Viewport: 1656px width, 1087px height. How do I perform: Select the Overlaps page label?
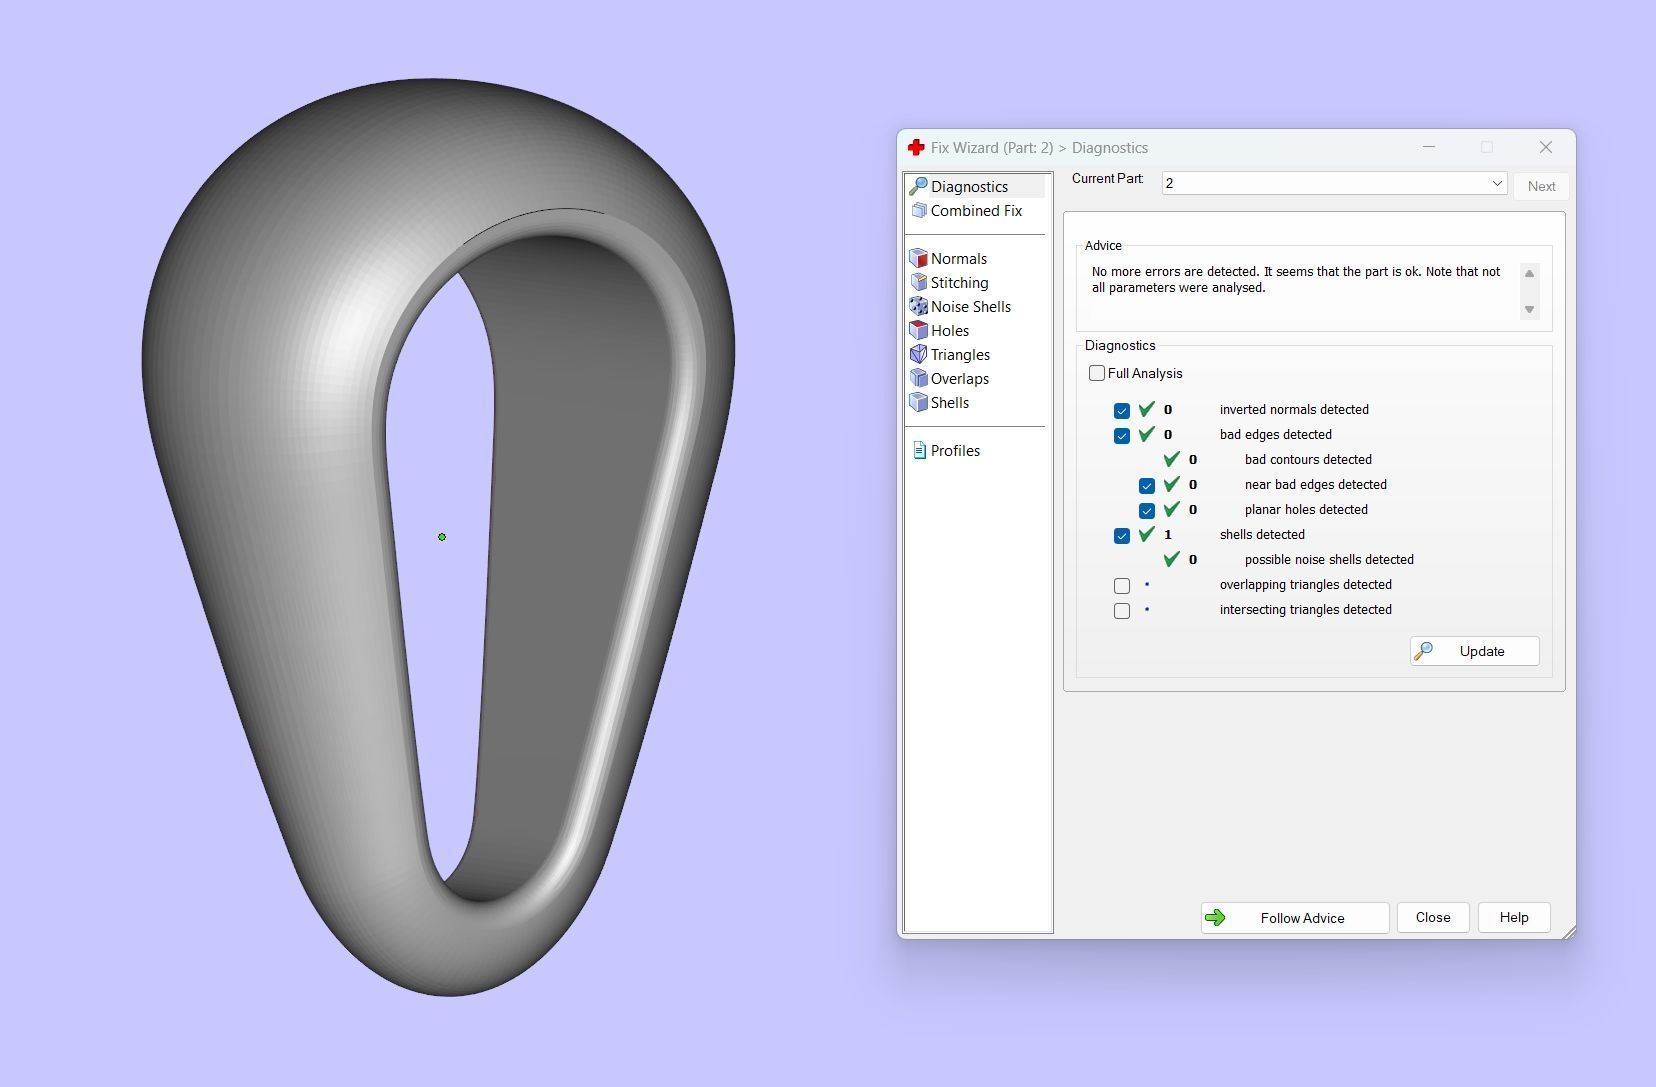click(960, 378)
